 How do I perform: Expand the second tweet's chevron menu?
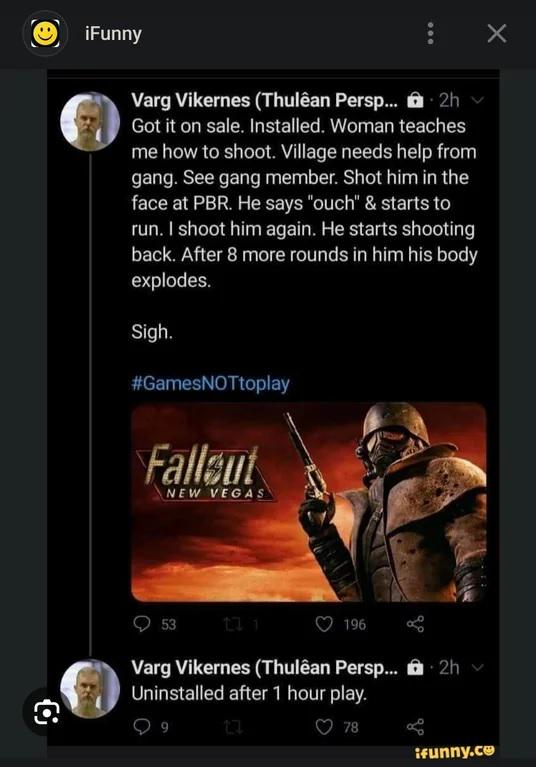(477, 667)
